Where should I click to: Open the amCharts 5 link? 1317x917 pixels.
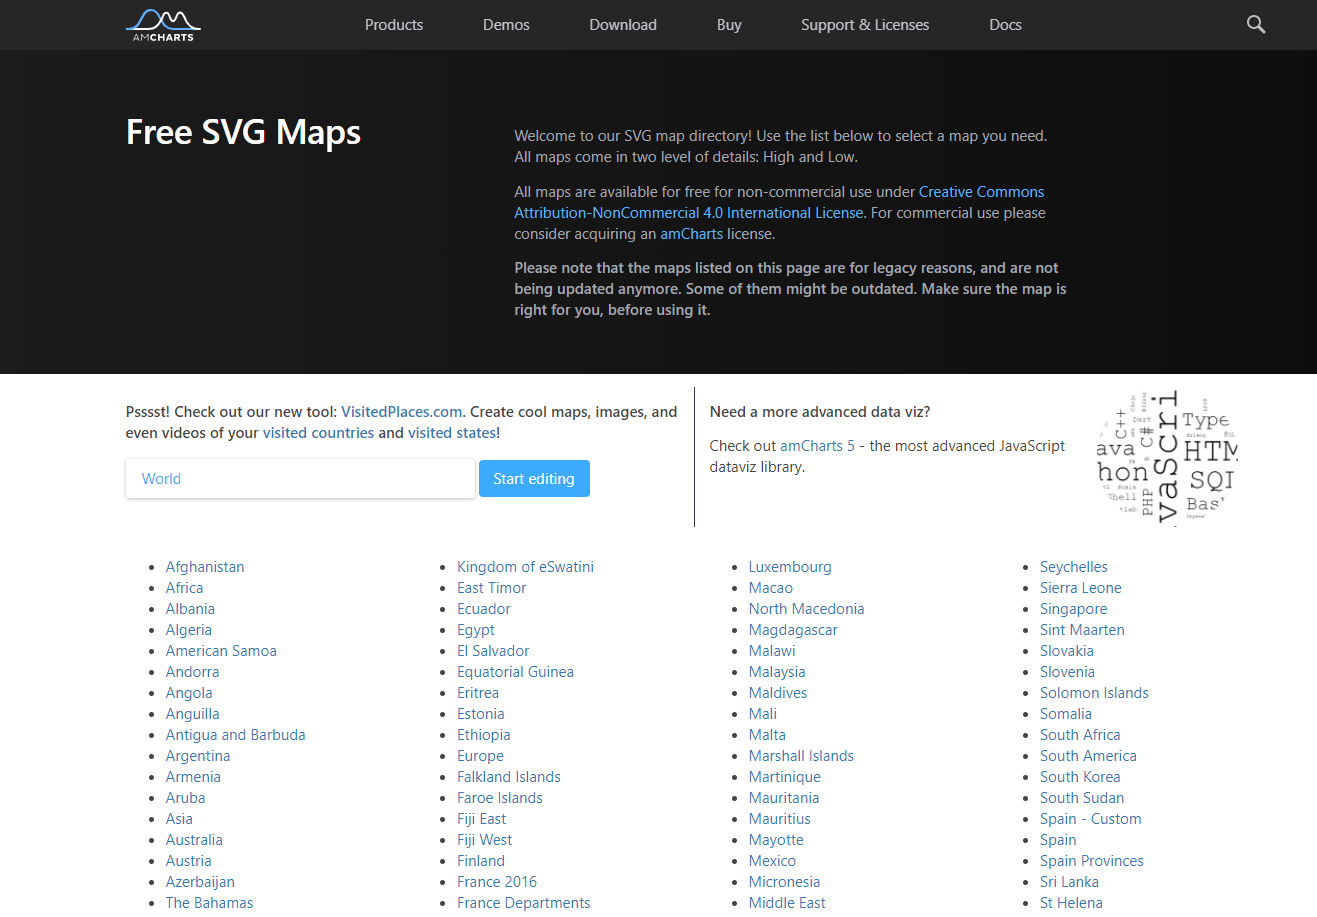tap(817, 446)
